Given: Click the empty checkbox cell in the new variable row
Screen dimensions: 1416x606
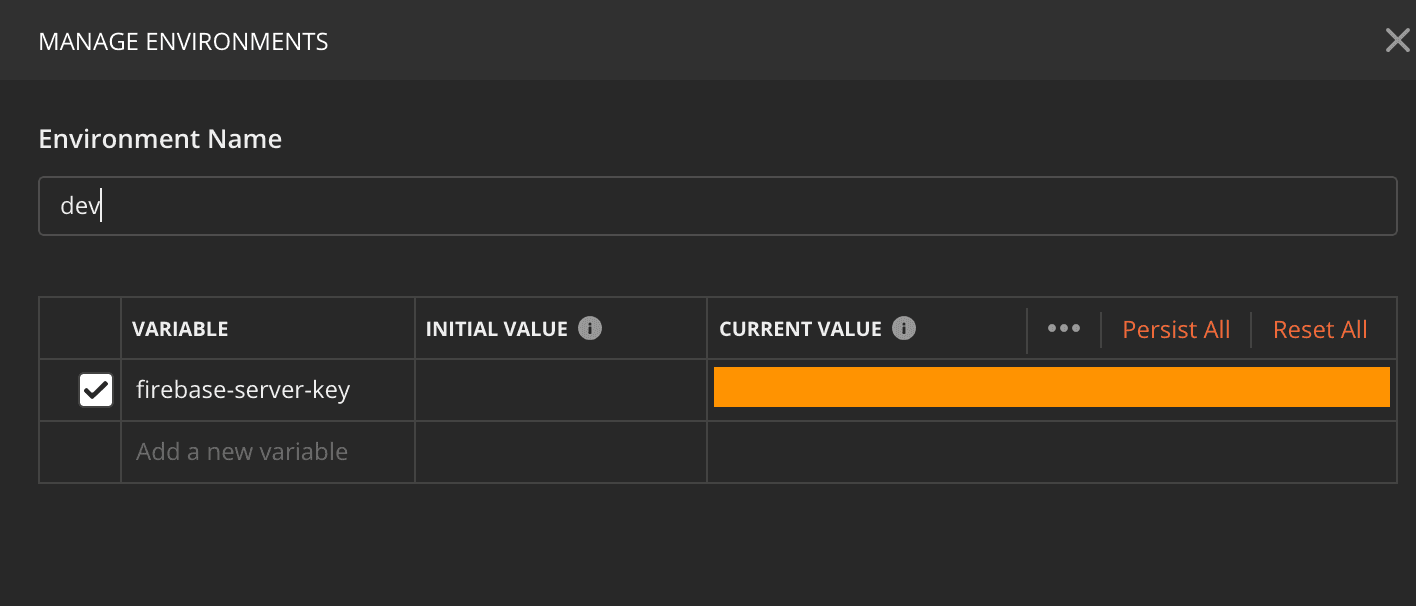Looking at the screenshot, I should (80, 452).
